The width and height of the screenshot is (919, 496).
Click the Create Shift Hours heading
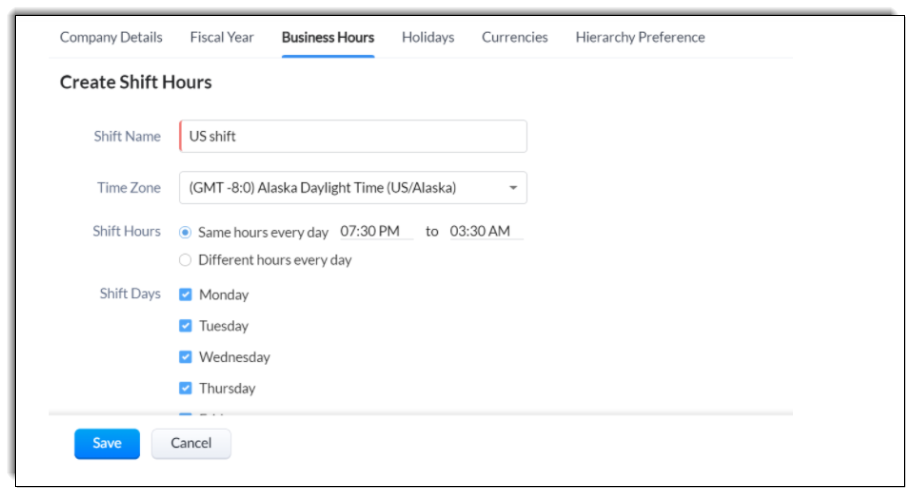click(135, 82)
